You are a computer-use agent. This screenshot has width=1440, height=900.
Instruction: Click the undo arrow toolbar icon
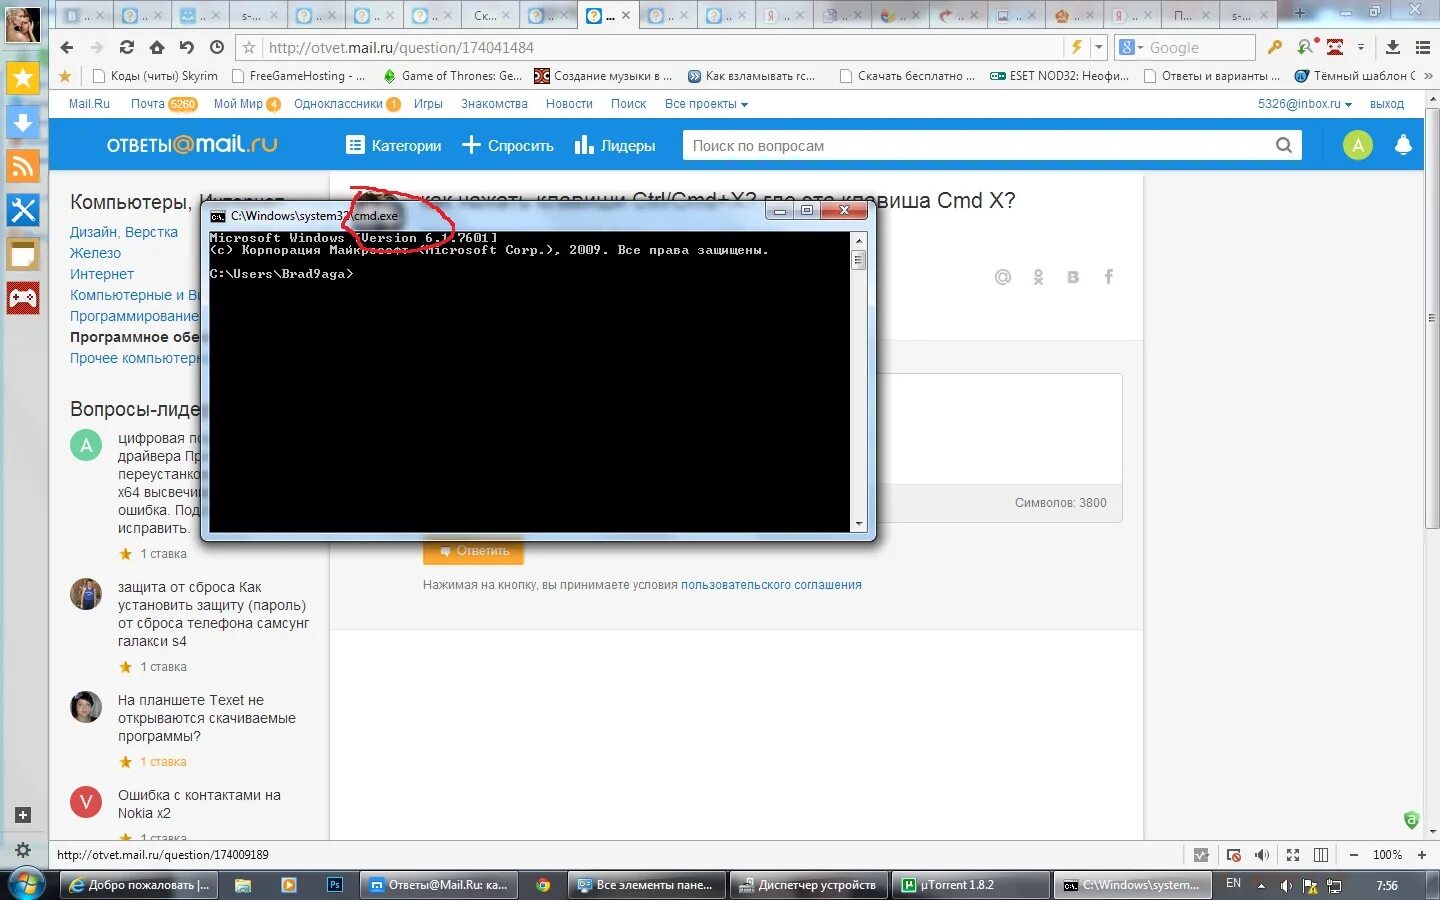click(x=187, y=47)
